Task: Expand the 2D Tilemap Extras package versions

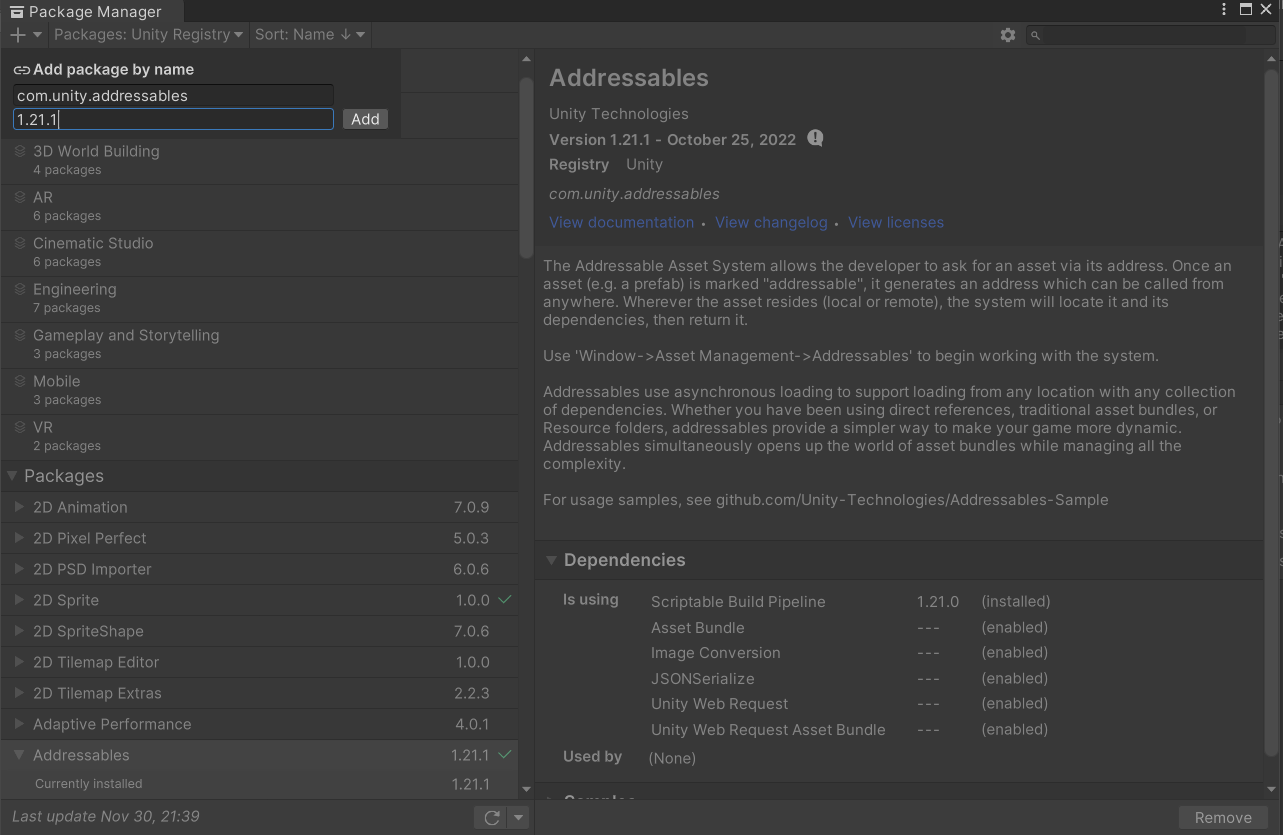Action: [x=19, y=693]
